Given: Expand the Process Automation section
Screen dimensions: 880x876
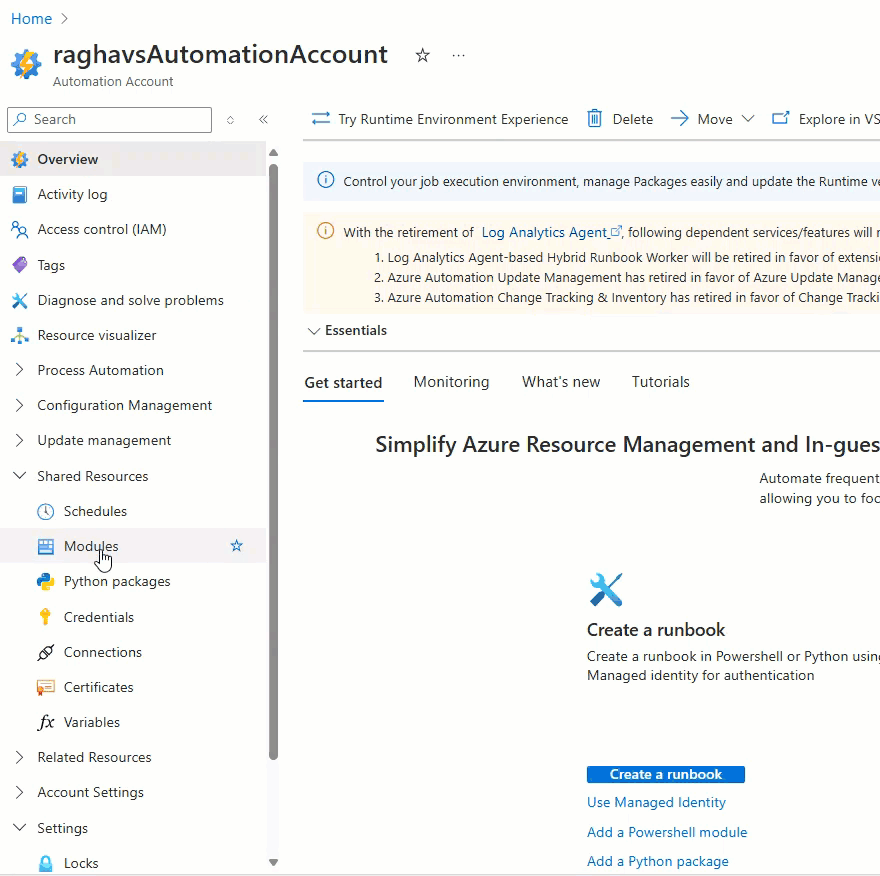Looking at the screenshot, I should (20, 370).
